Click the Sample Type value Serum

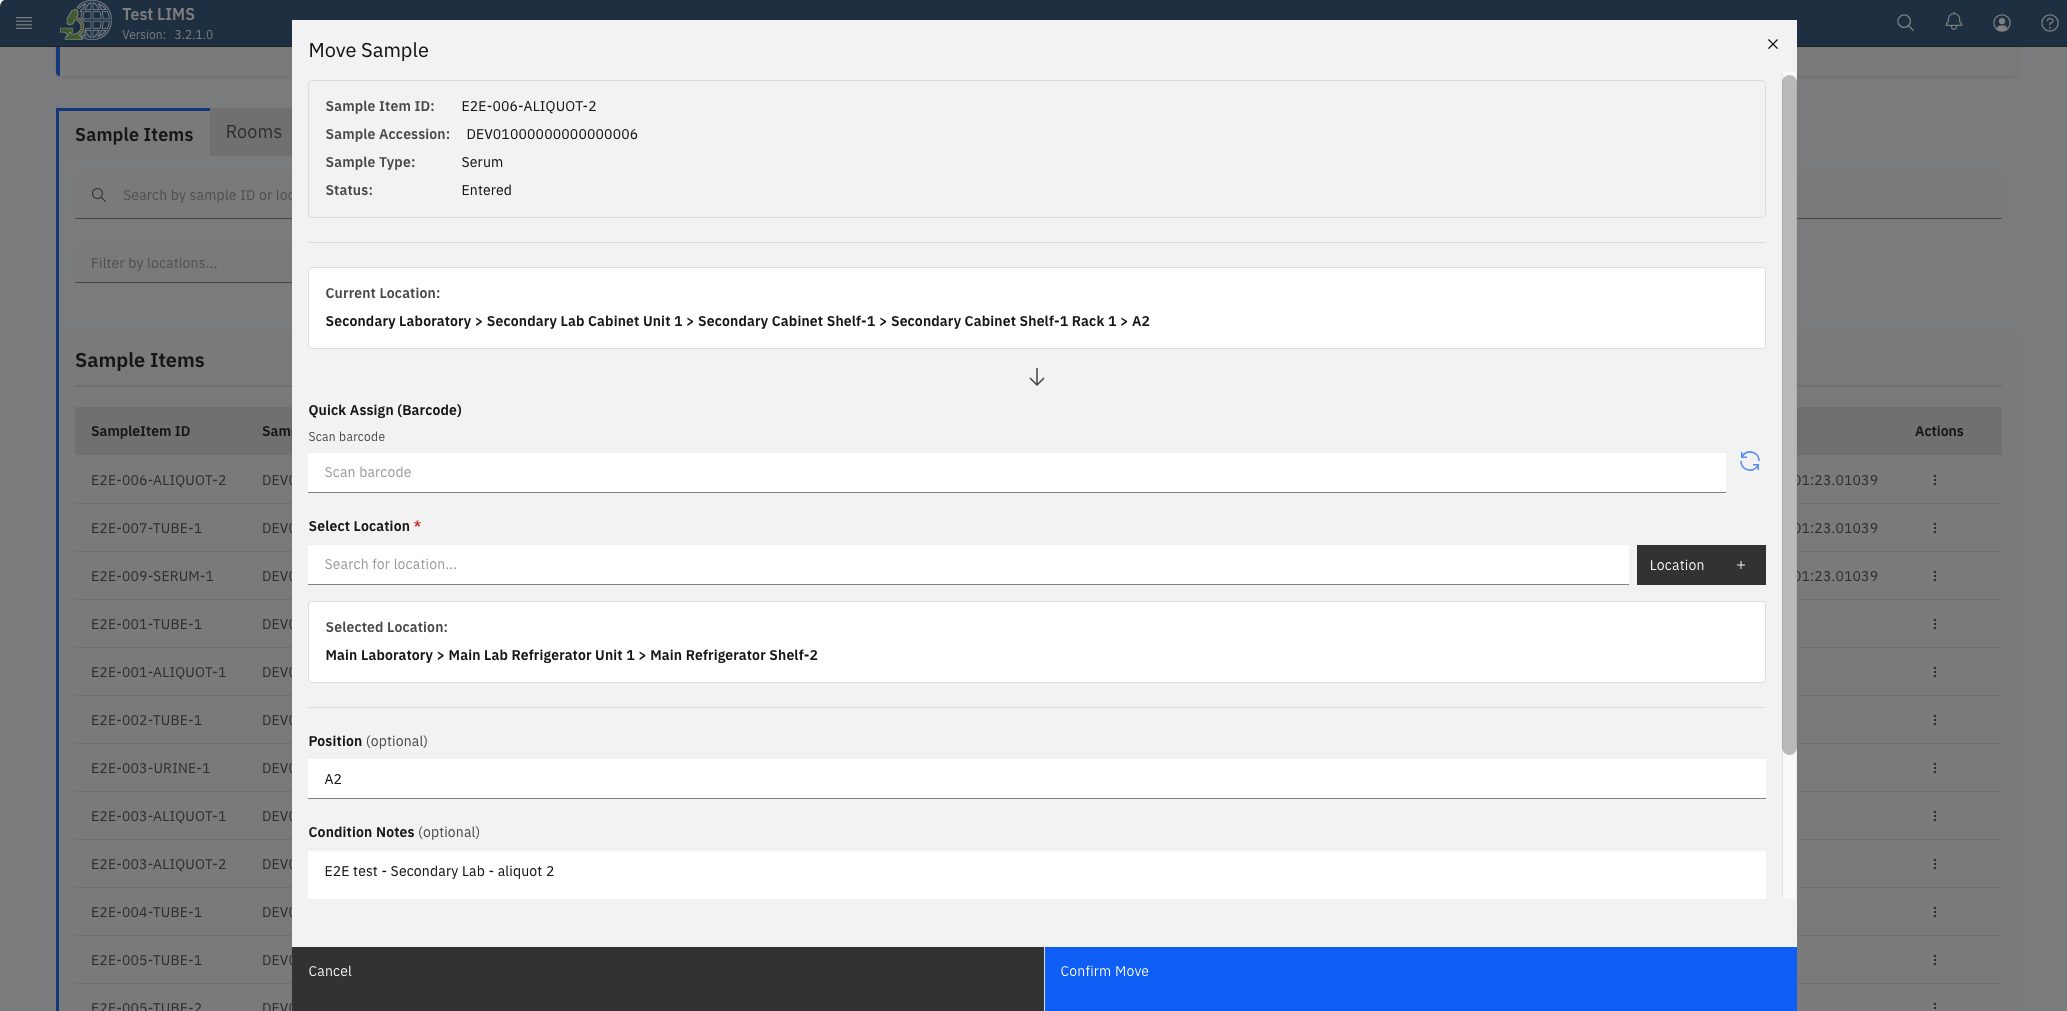click(482, 162)
